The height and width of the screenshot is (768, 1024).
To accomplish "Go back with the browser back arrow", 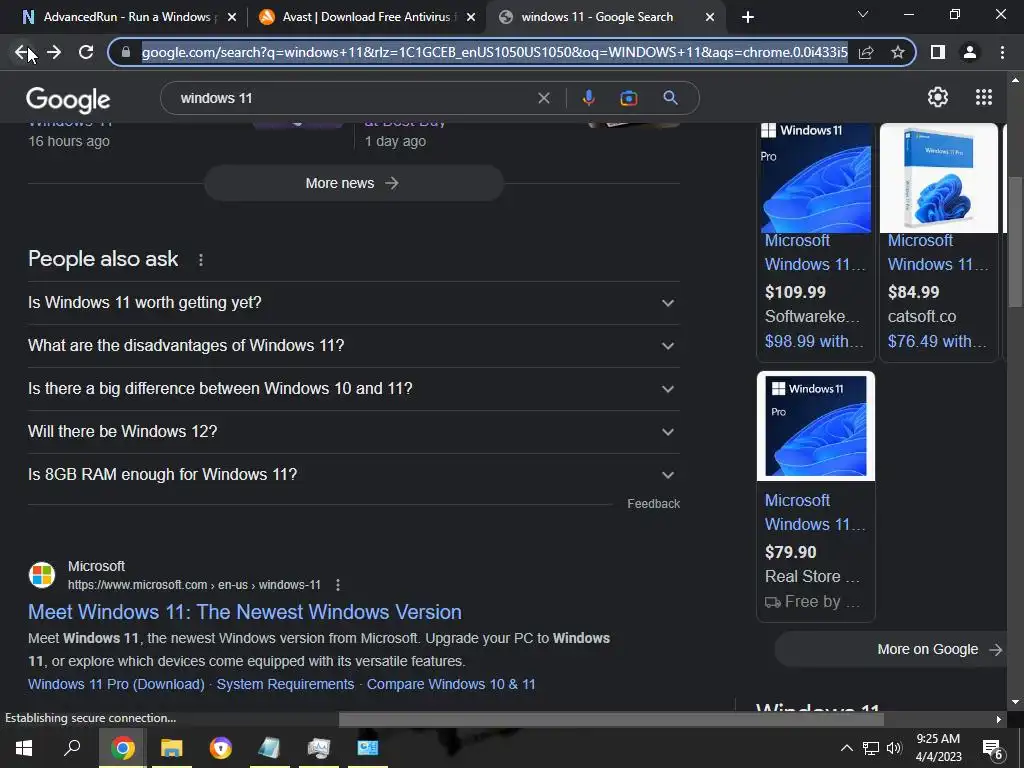I will [22, 52].
